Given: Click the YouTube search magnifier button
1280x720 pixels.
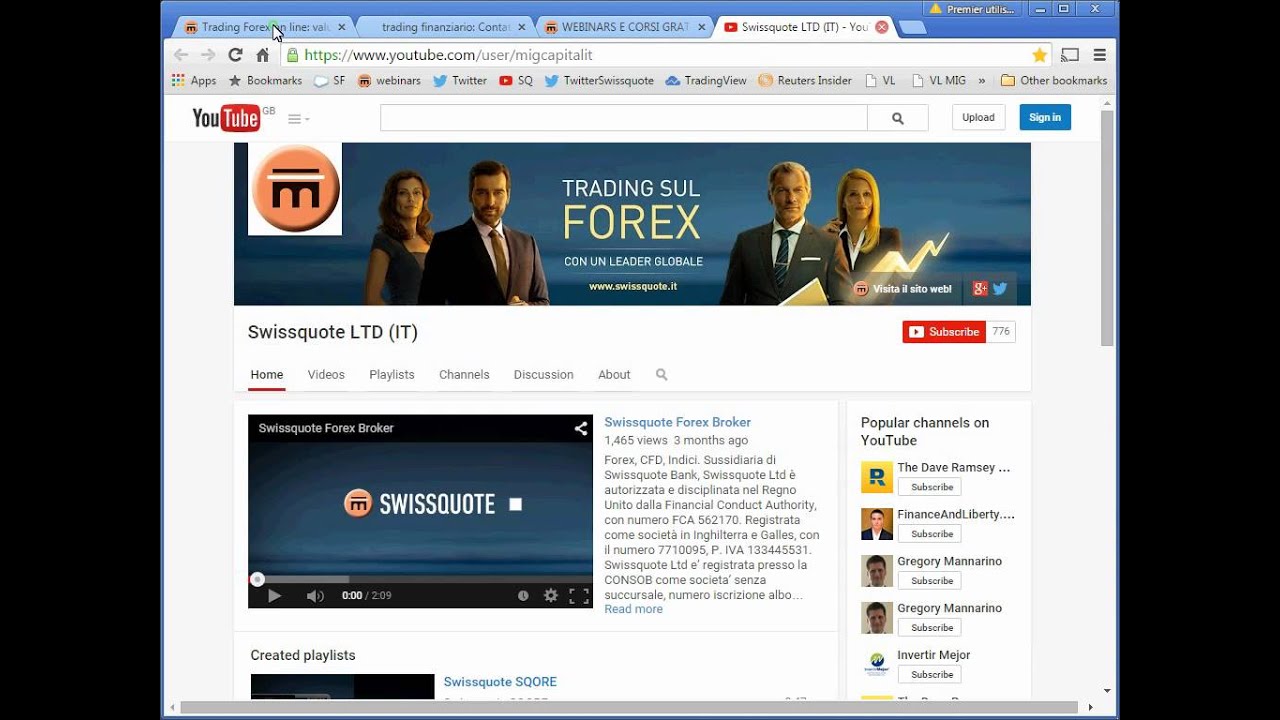Looking at the screenshot, I should pyautogui.click(x=898, y=118).
